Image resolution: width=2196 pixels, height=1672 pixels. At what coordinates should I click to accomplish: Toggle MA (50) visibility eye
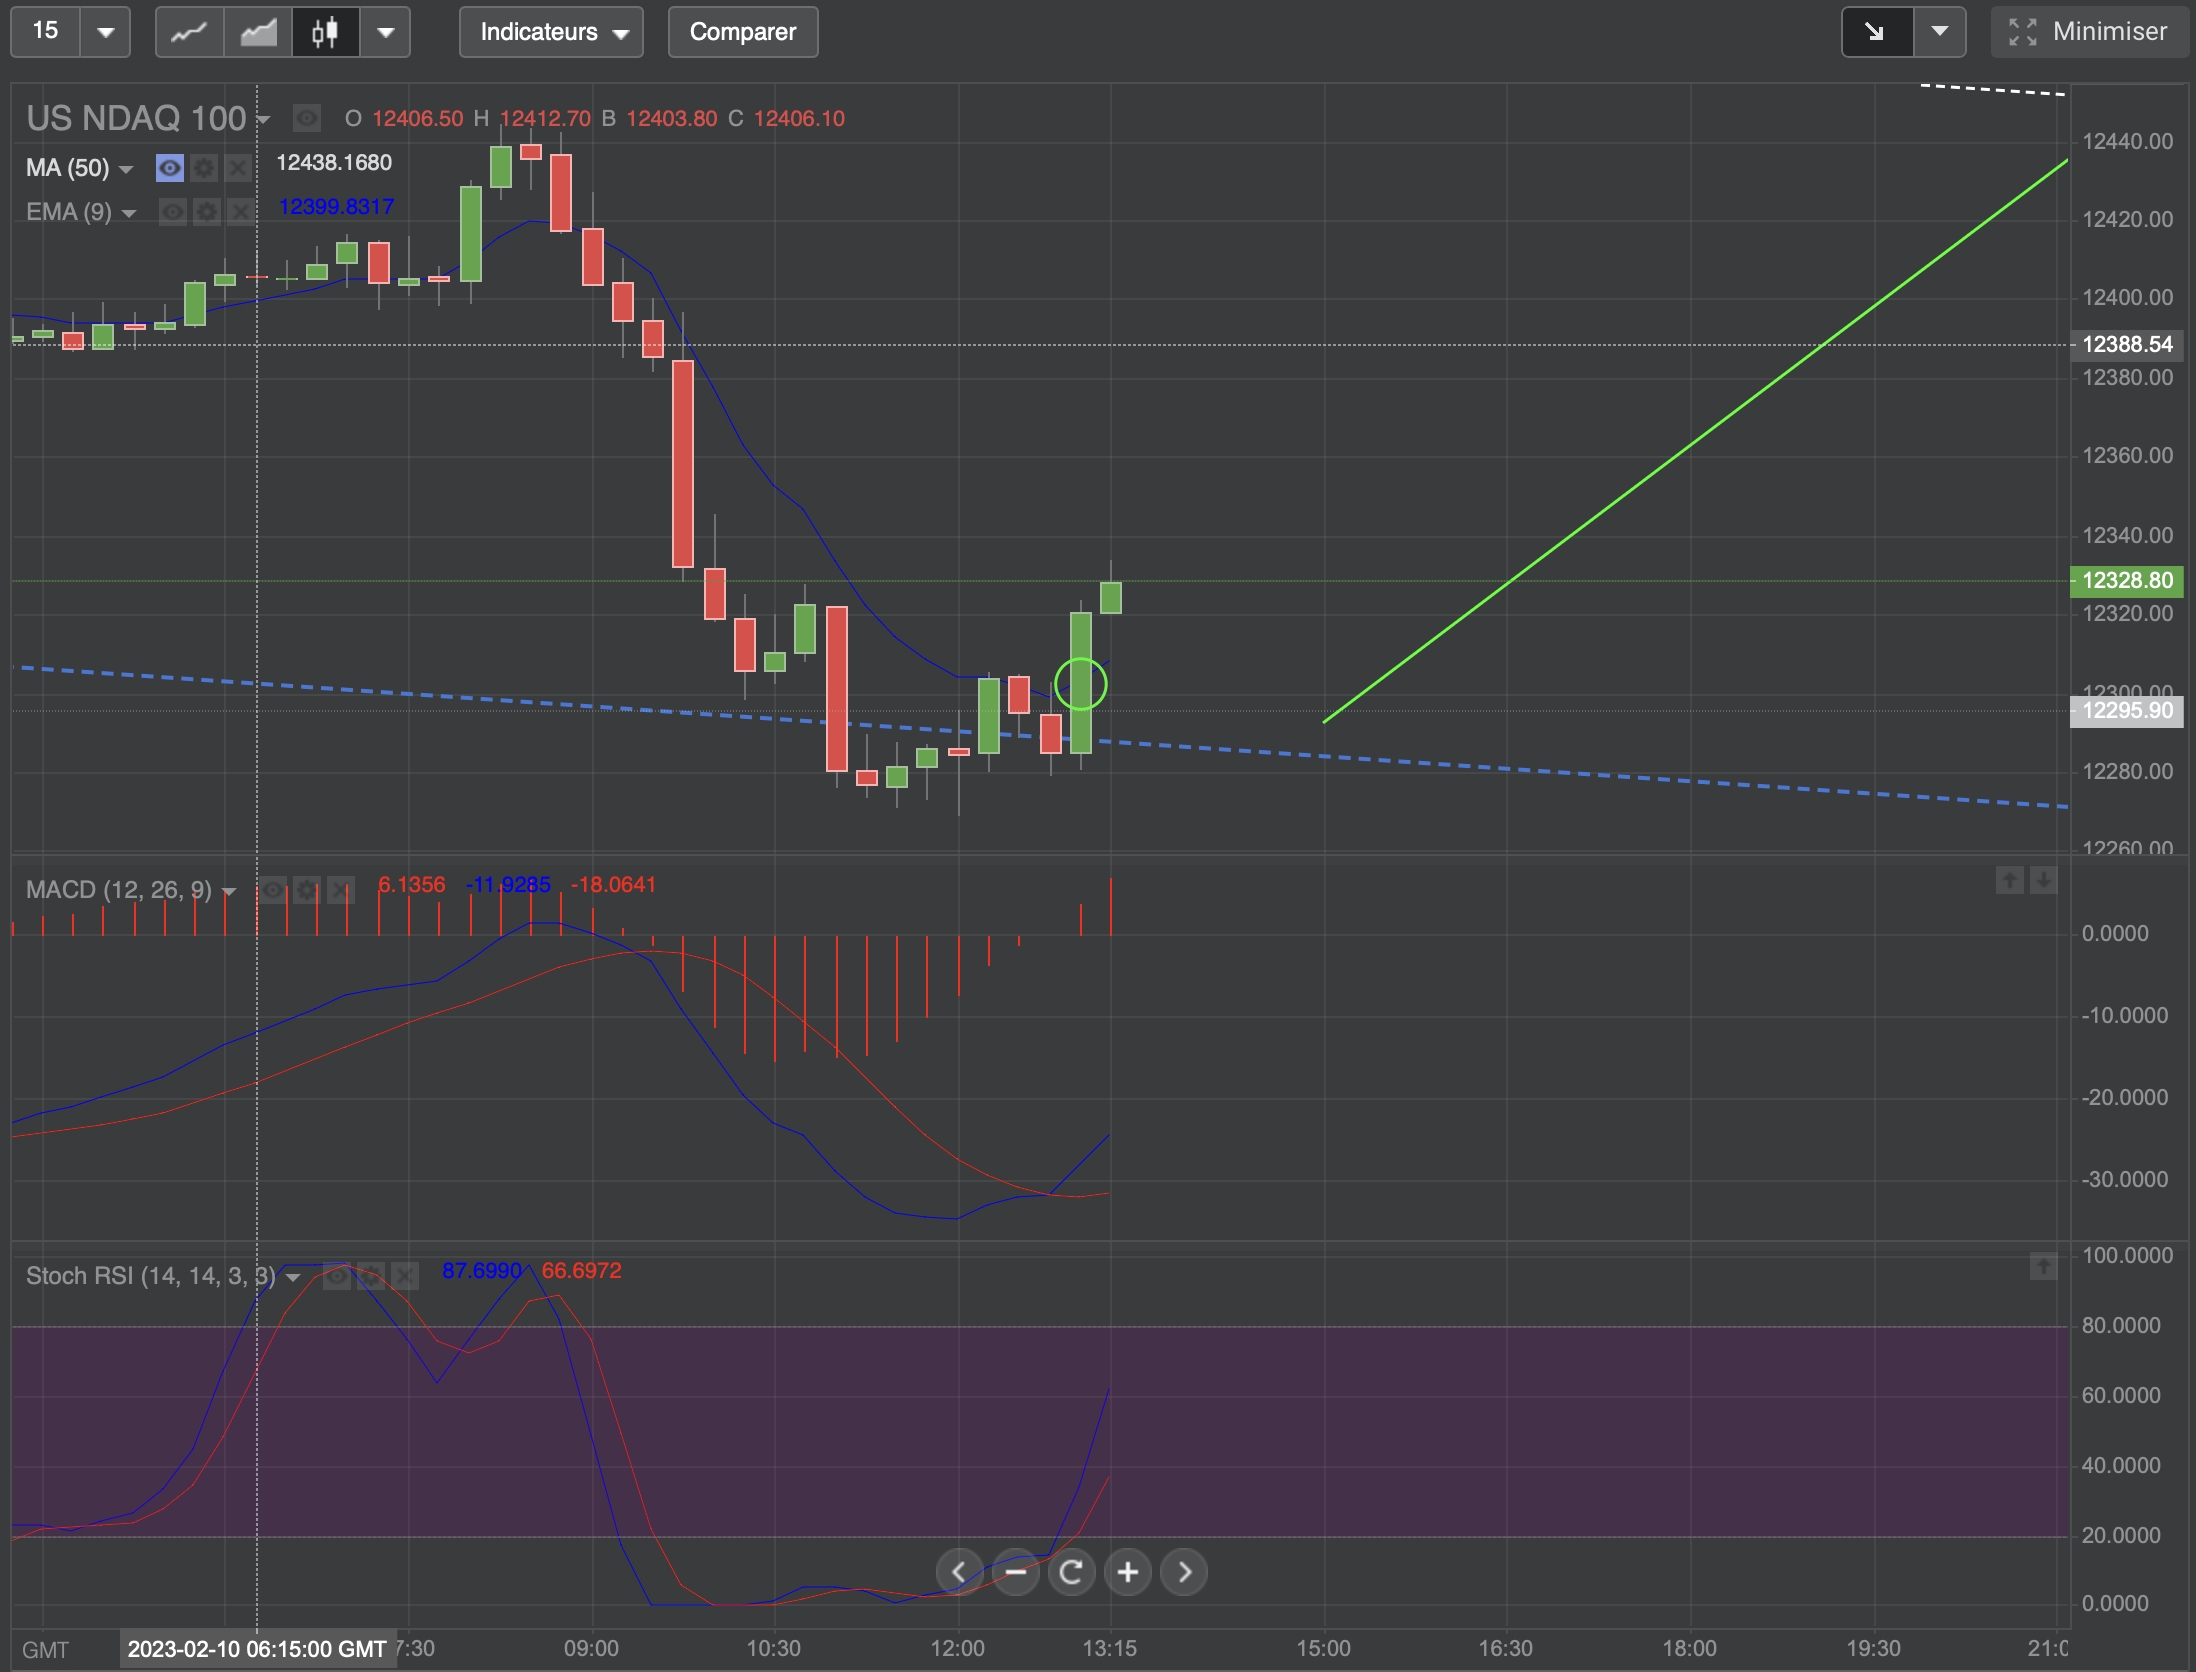click(x=169, y=167)
